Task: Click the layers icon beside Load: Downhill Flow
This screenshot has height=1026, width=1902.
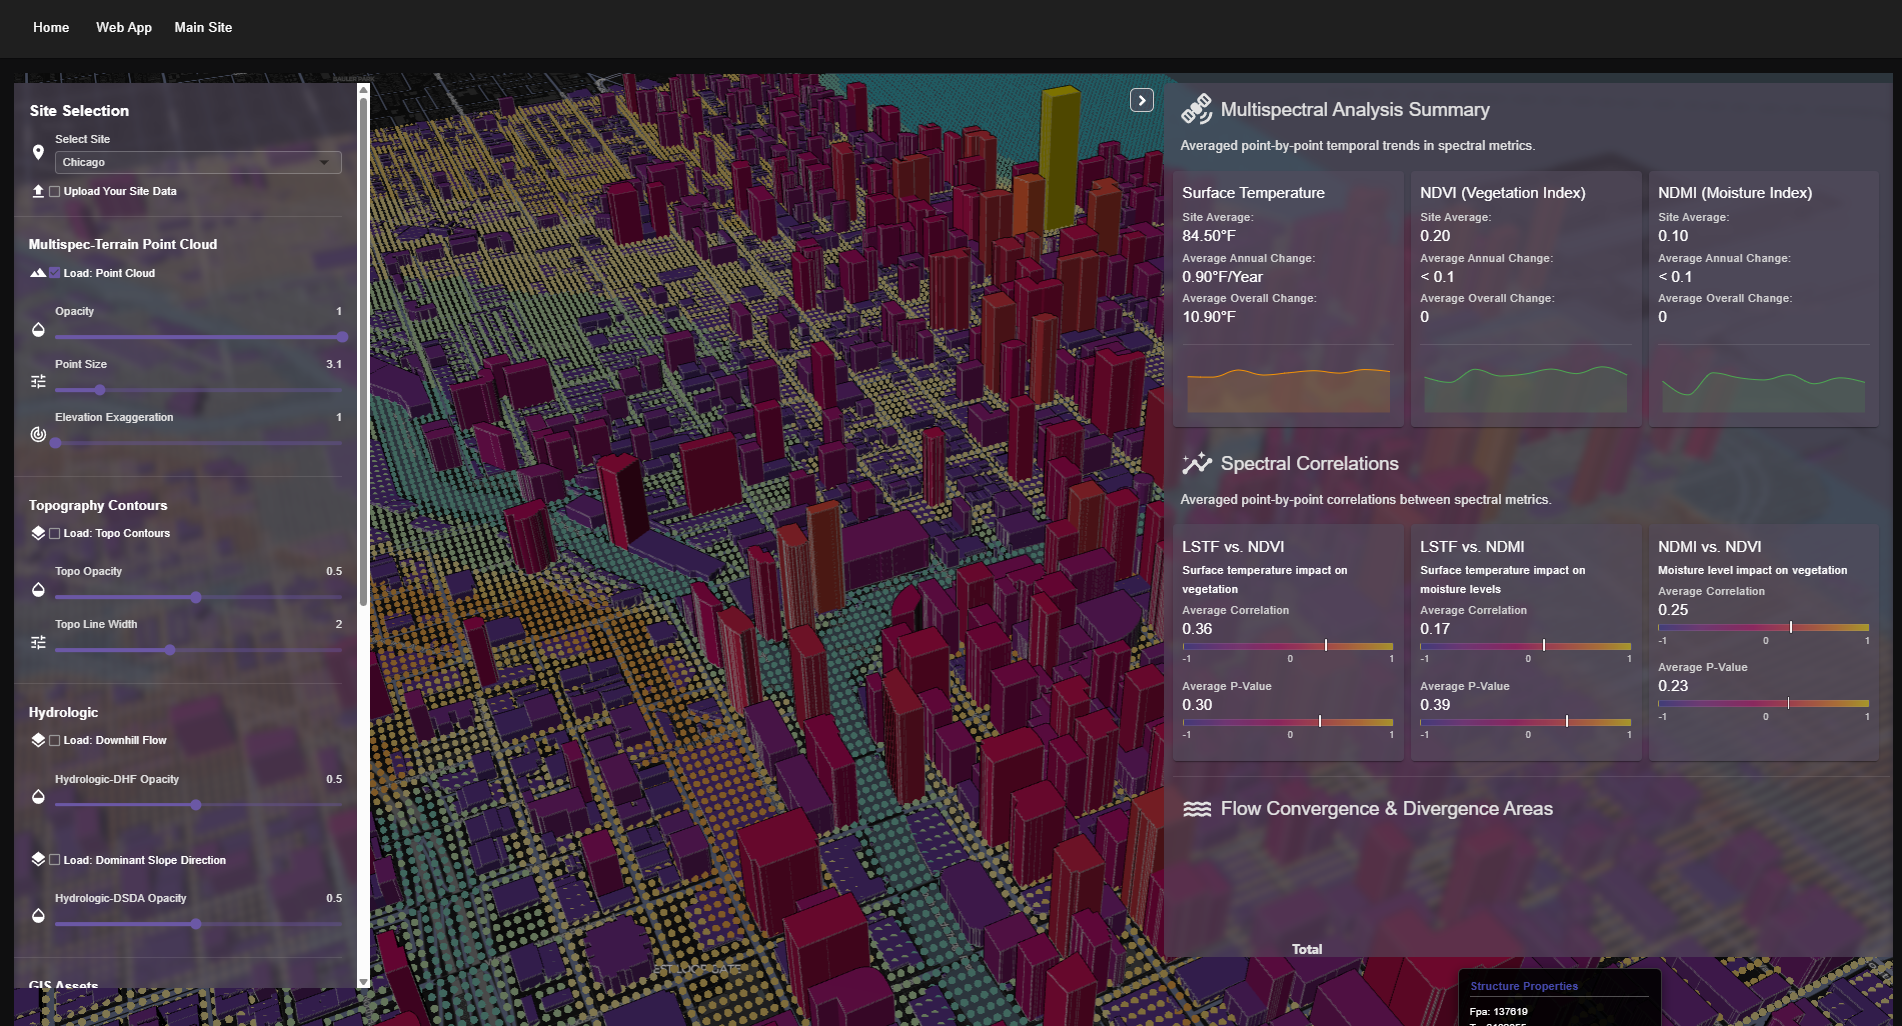Action: pos(38,740)
